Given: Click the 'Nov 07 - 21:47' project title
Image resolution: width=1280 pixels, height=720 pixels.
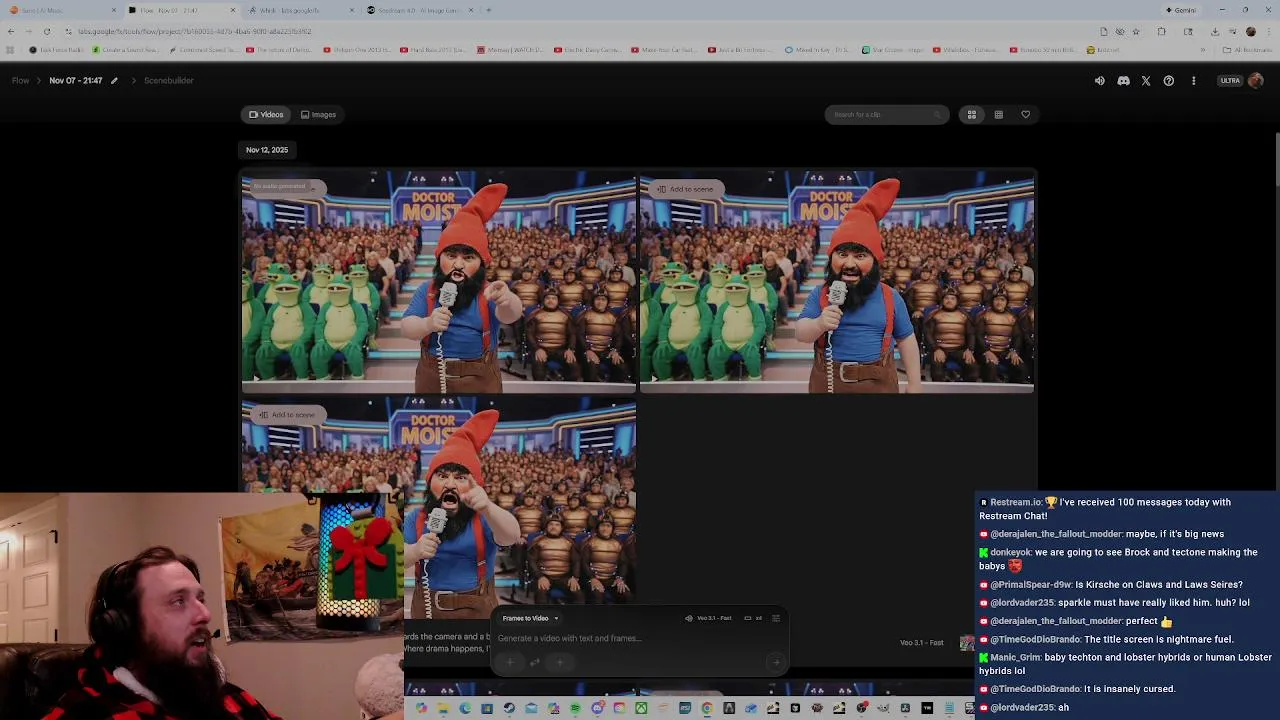Looking at the screenshot, I should click(x=76, y=81).
